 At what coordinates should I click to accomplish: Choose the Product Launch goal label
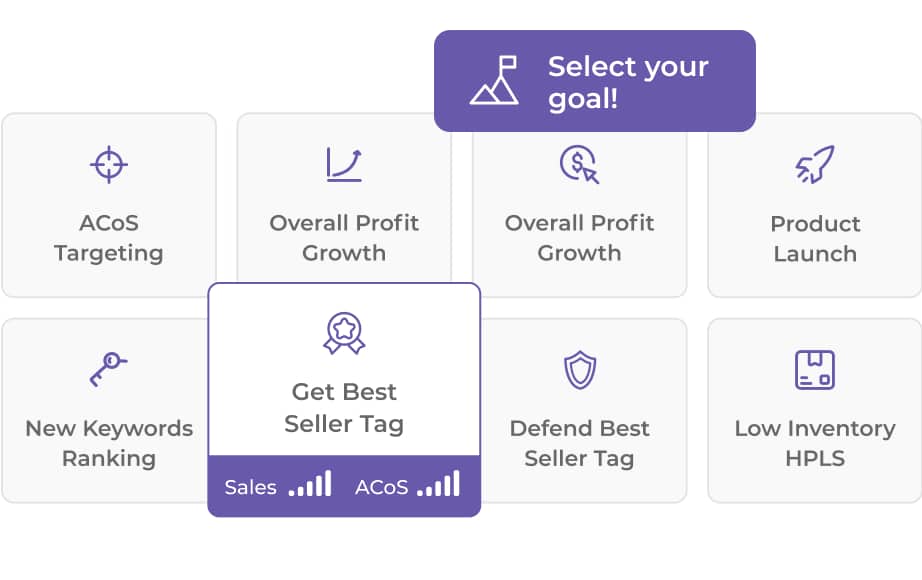[815, 238]
